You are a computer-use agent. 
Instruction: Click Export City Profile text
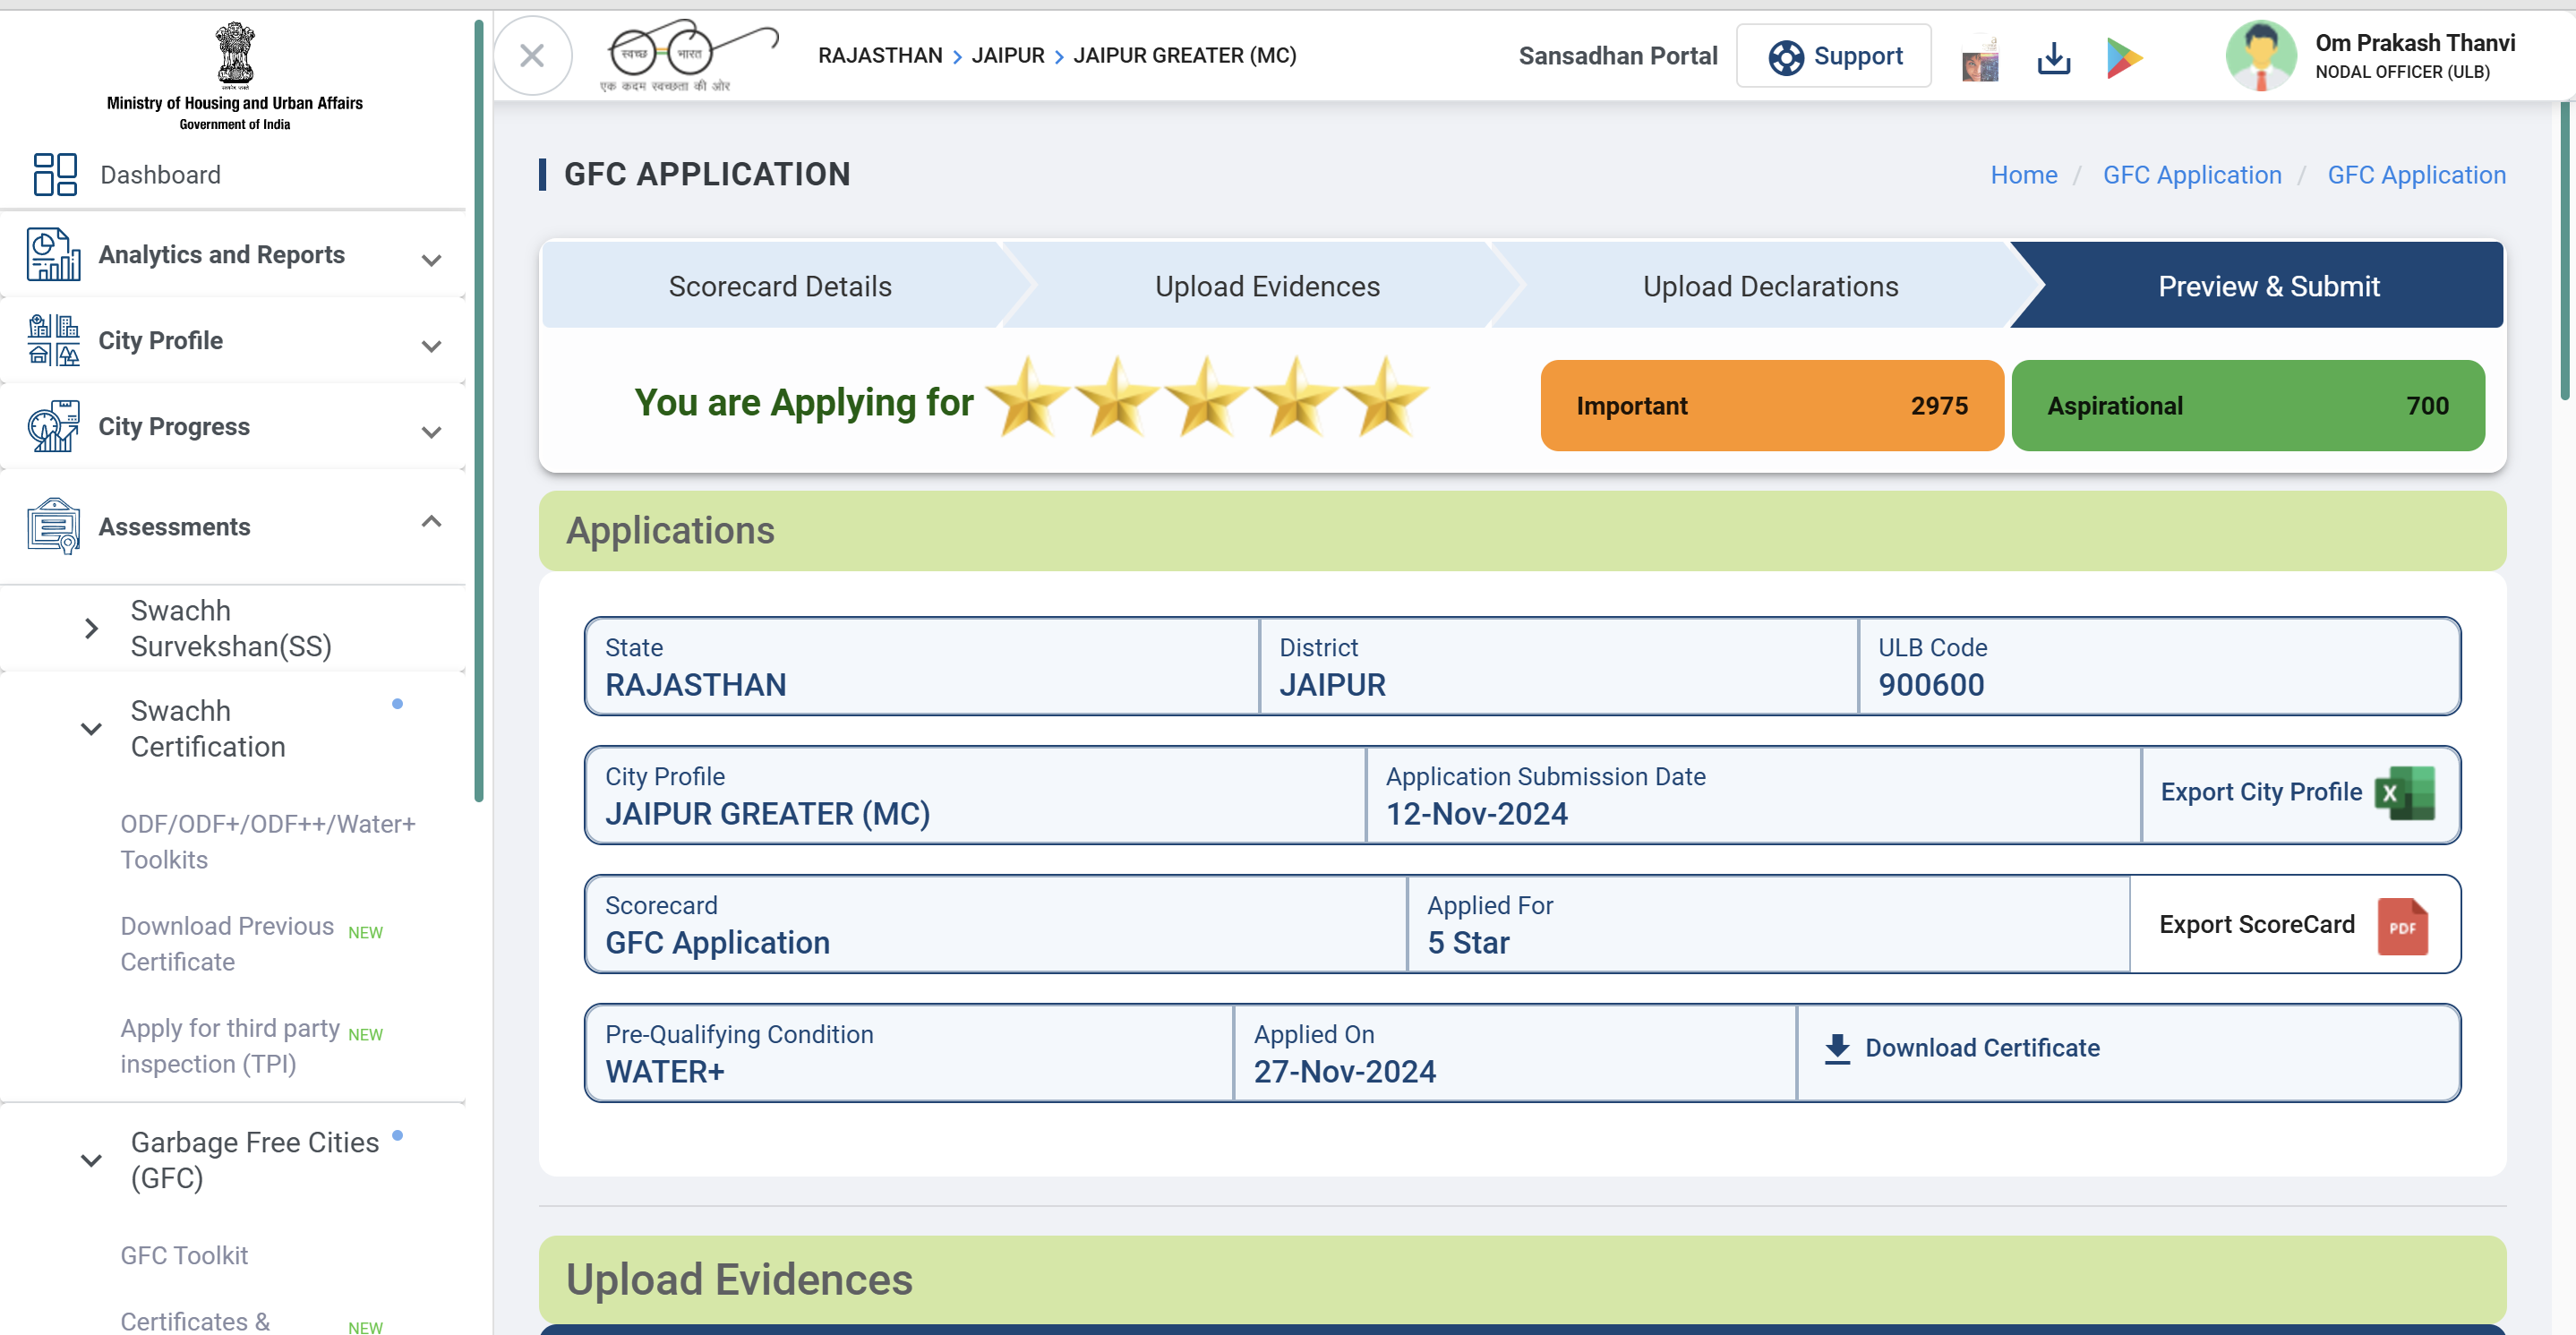point(2260,791)
